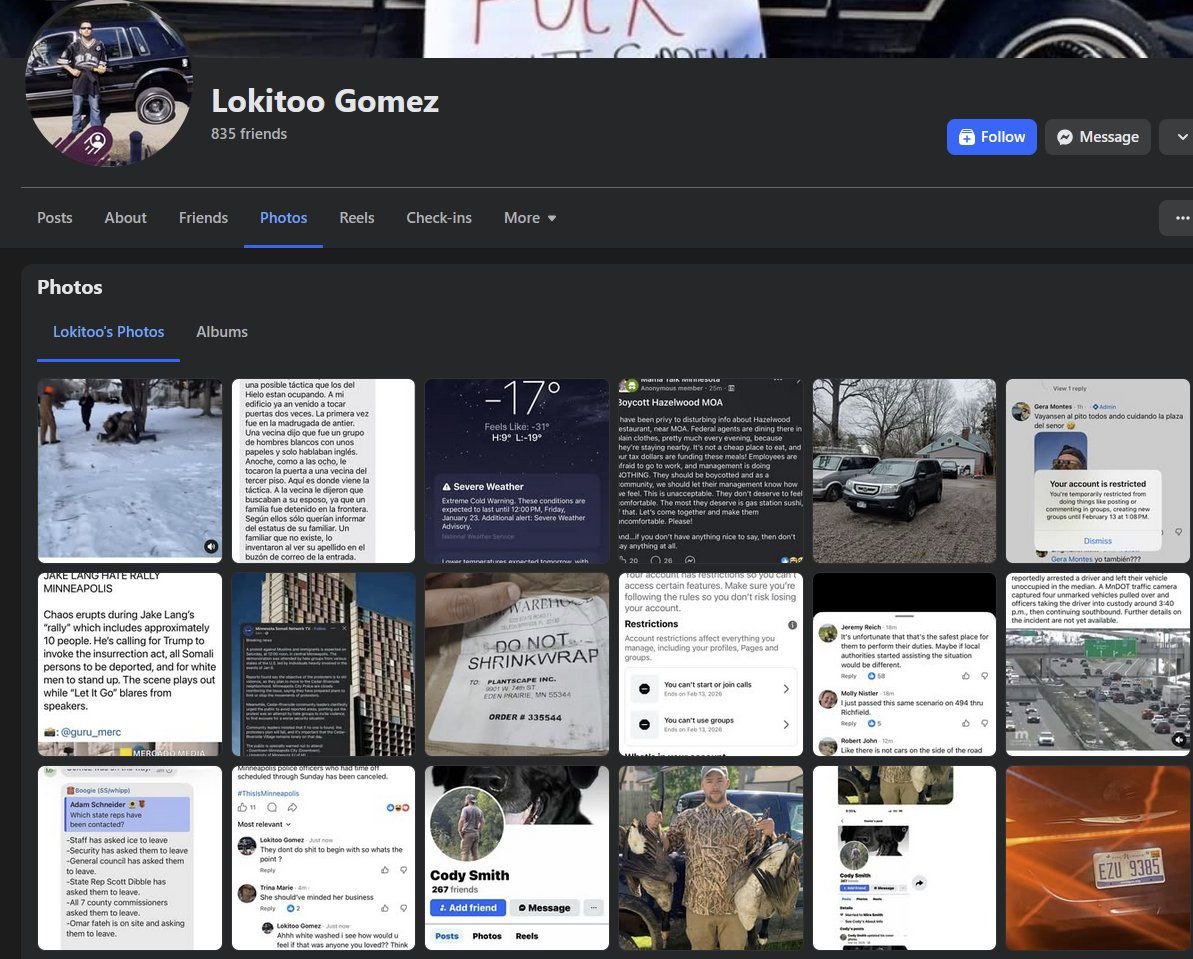Open the highway traffic camera video
This screenshot has width=1193, height=959.
[1097, 664]
